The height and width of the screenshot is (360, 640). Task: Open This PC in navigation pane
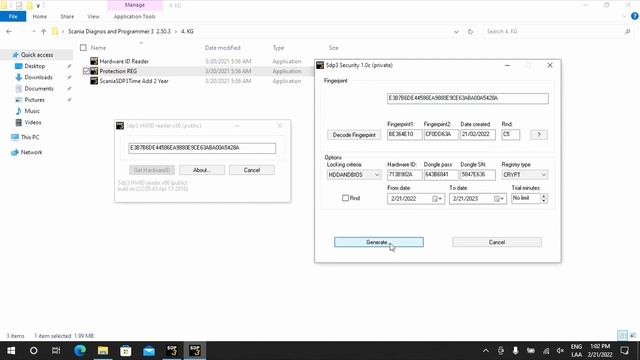[x=30, y=137]
